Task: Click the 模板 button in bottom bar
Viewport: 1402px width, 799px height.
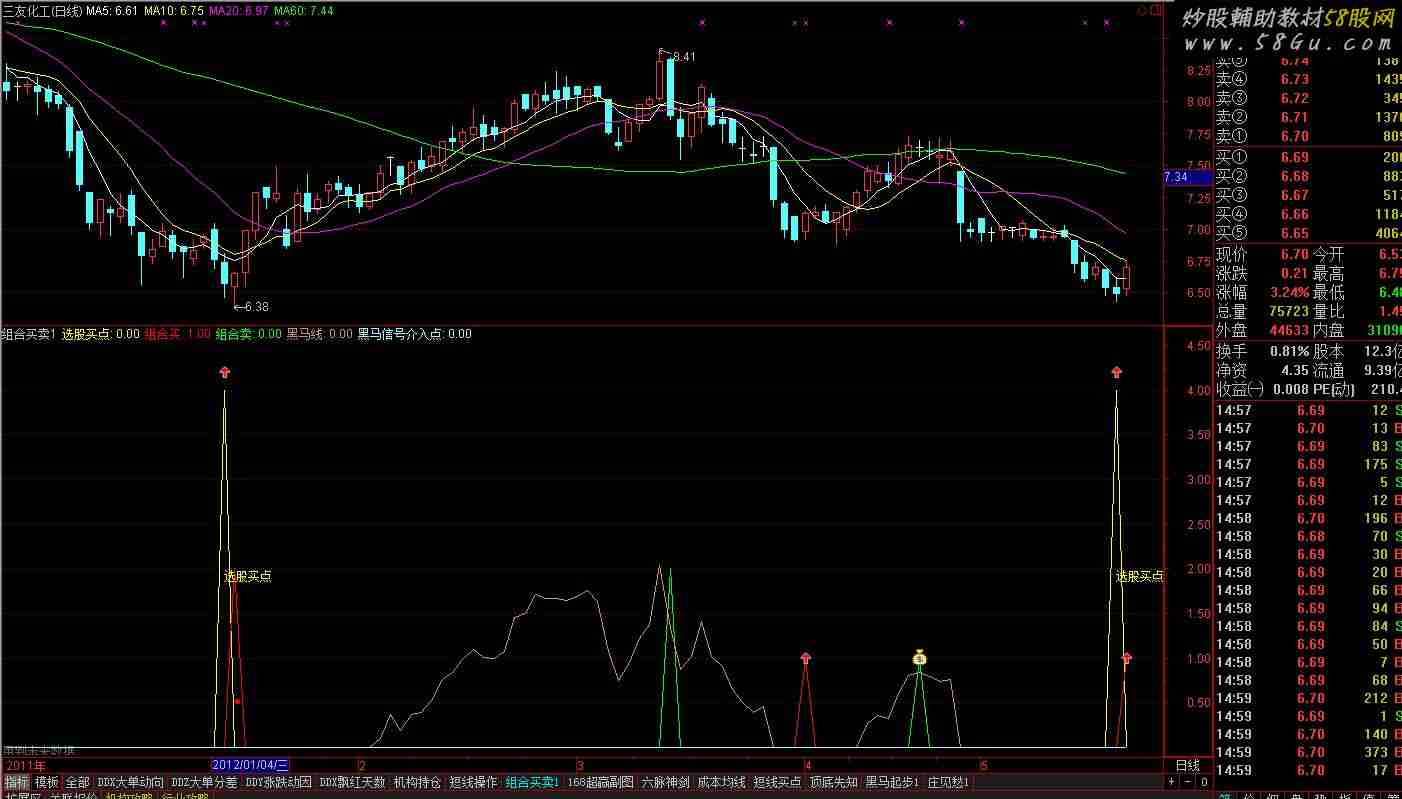Action: [47, 782]
